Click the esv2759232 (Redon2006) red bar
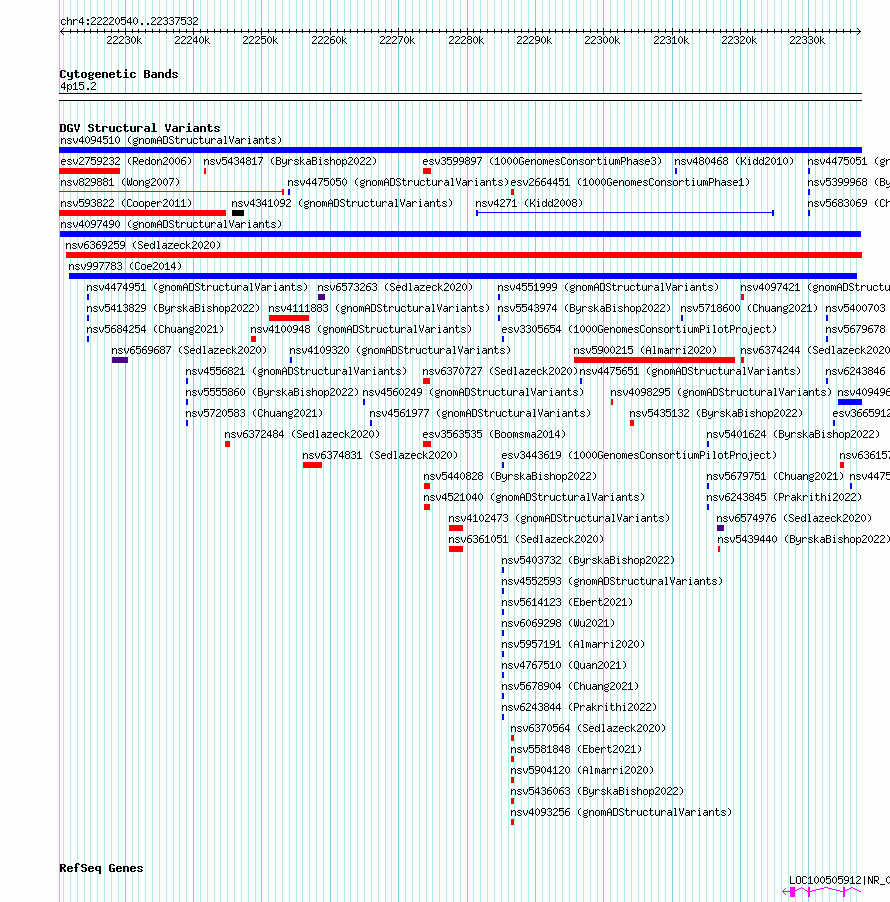 [x=90, y=171]
